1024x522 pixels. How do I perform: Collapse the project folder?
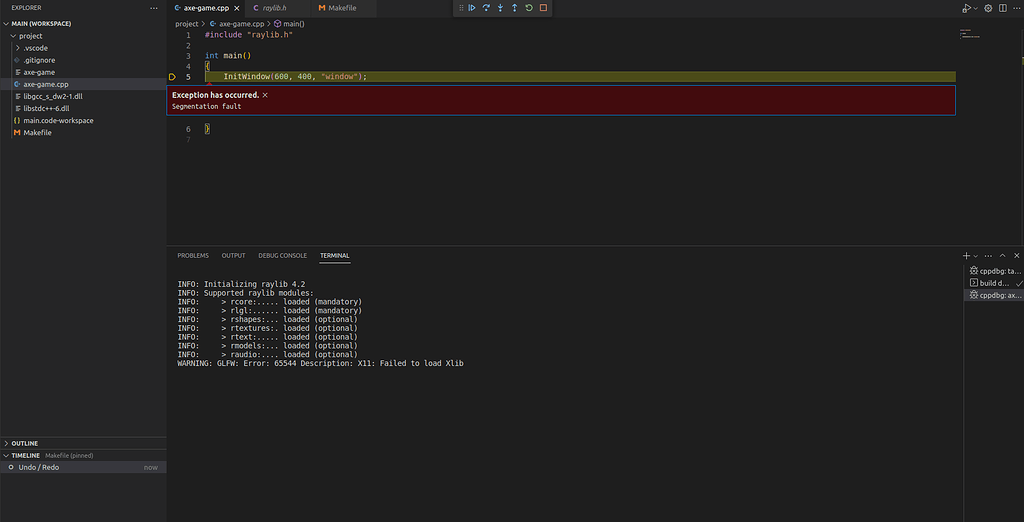coord(31,36)
